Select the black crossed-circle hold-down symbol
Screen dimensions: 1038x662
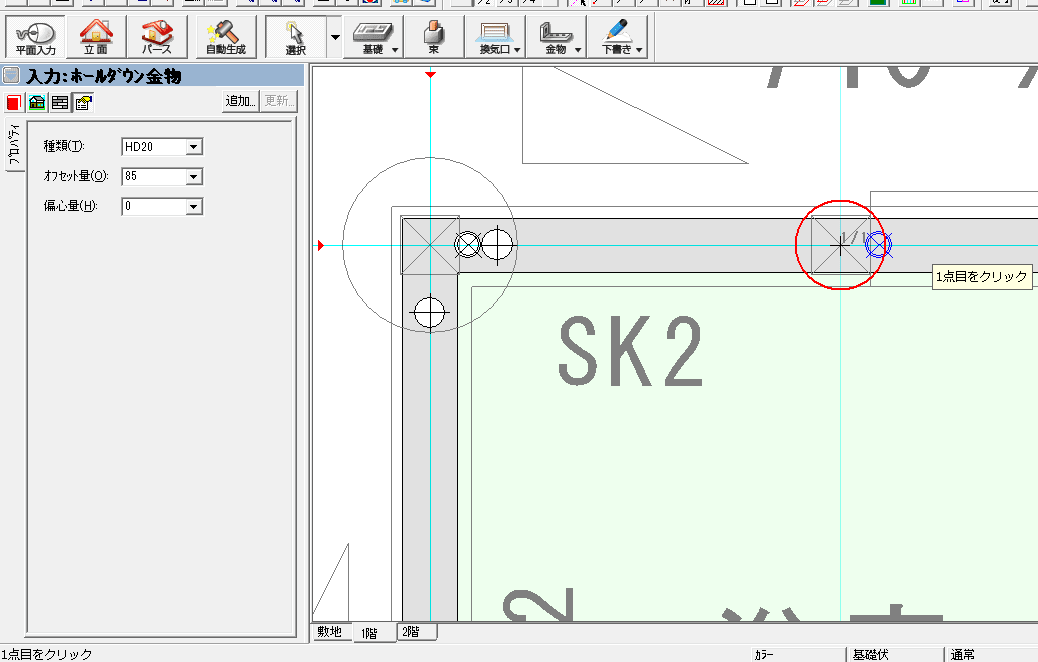(x=467, y=245)
